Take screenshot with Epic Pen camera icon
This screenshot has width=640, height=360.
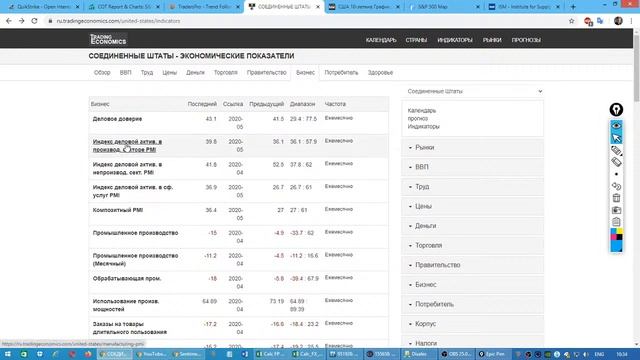point(616,210)
